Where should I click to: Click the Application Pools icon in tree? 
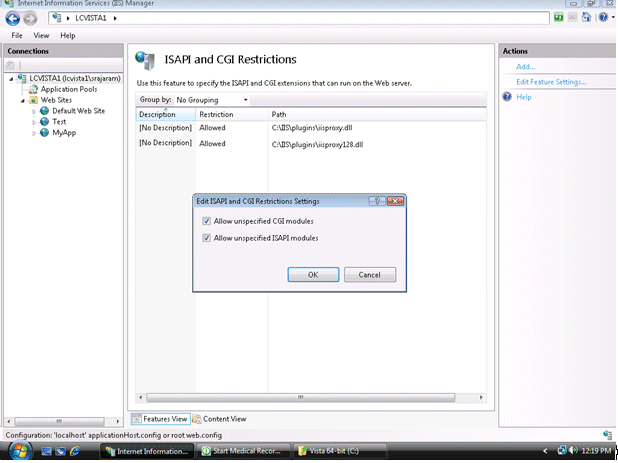34,89
